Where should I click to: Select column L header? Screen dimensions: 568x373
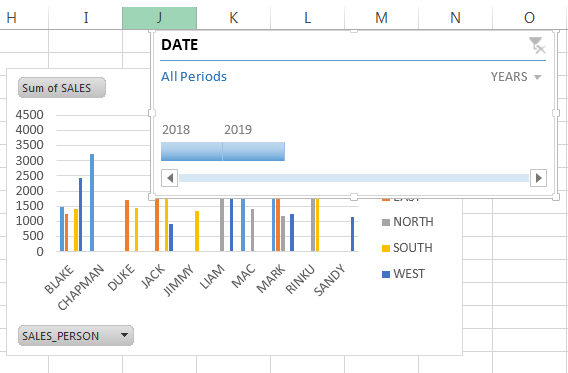tap(308, 18)
